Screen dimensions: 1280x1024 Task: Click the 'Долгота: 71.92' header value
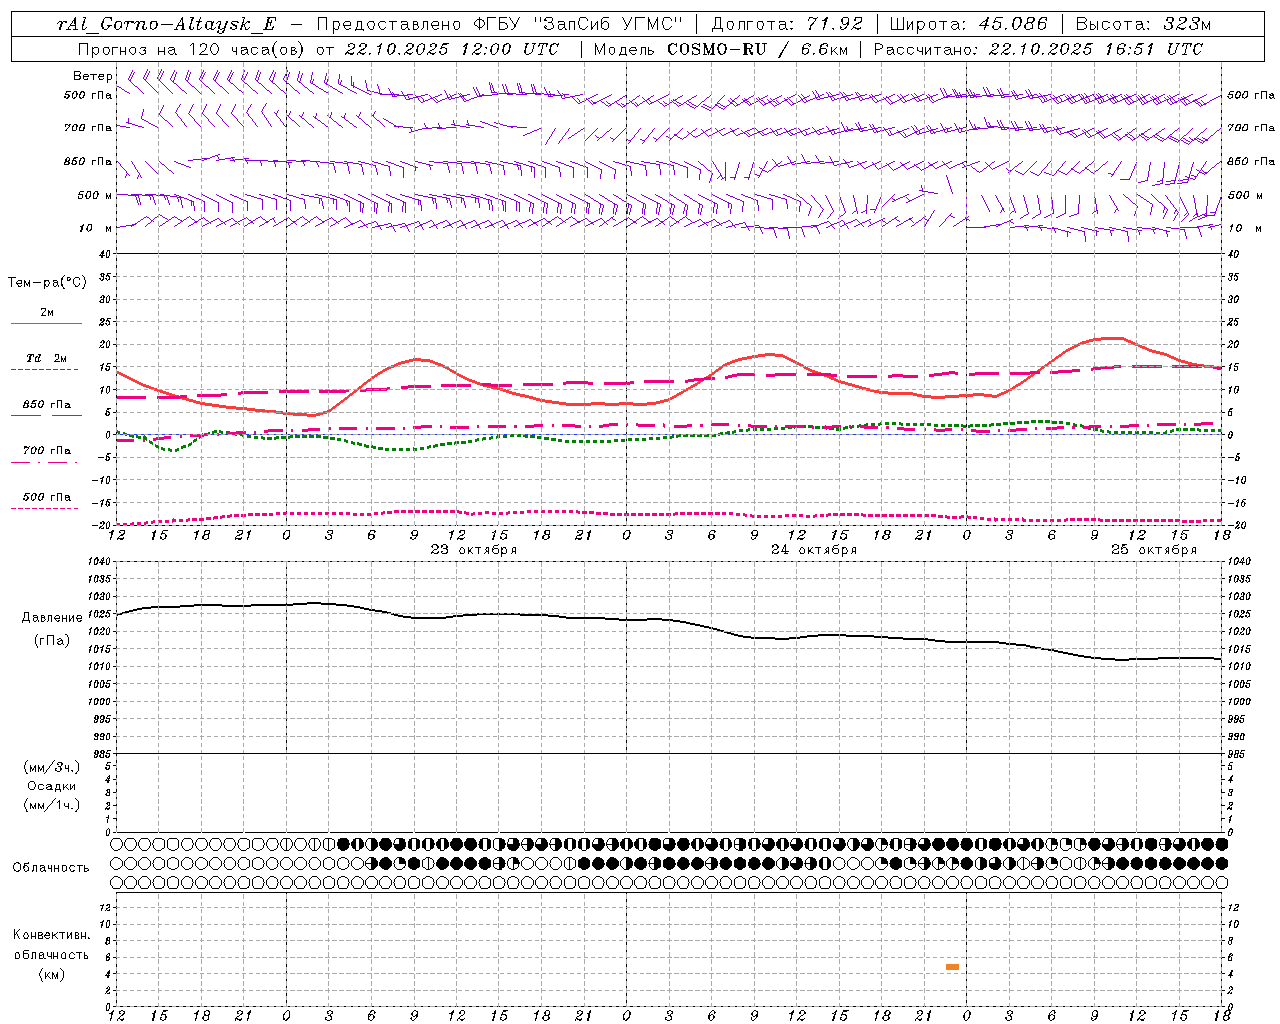(787, 25)
